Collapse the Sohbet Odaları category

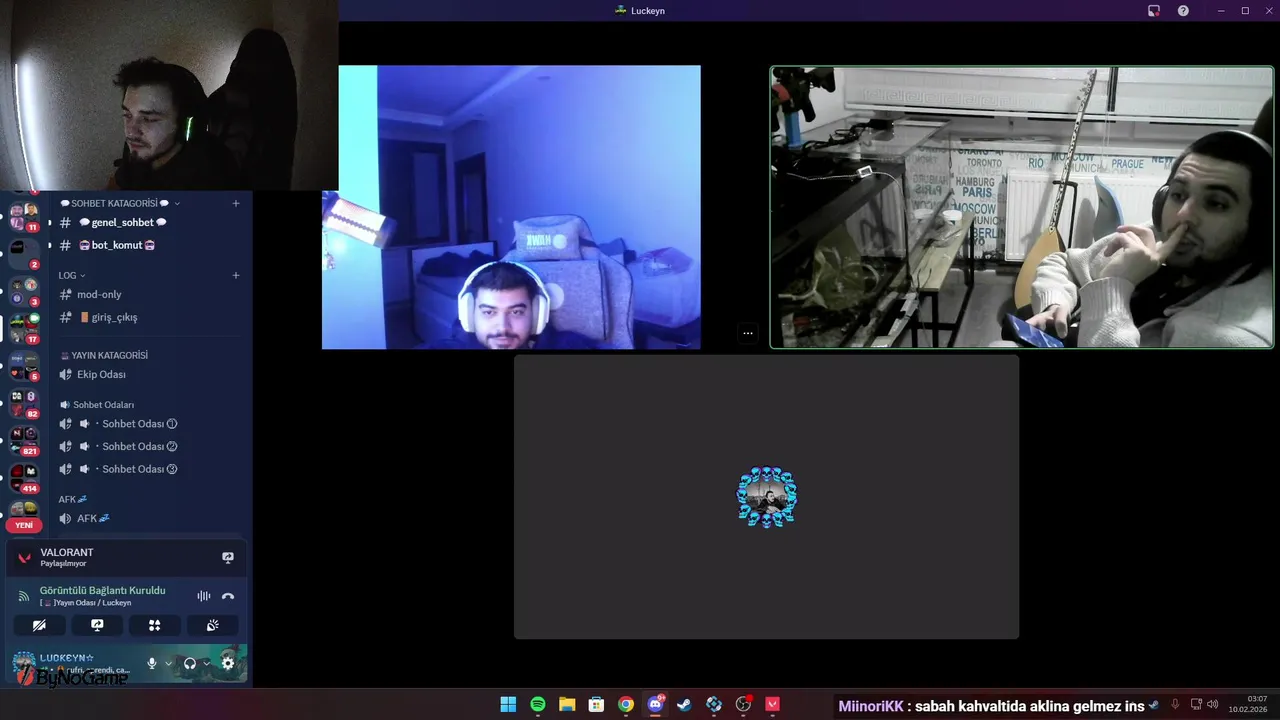point(97,405)
